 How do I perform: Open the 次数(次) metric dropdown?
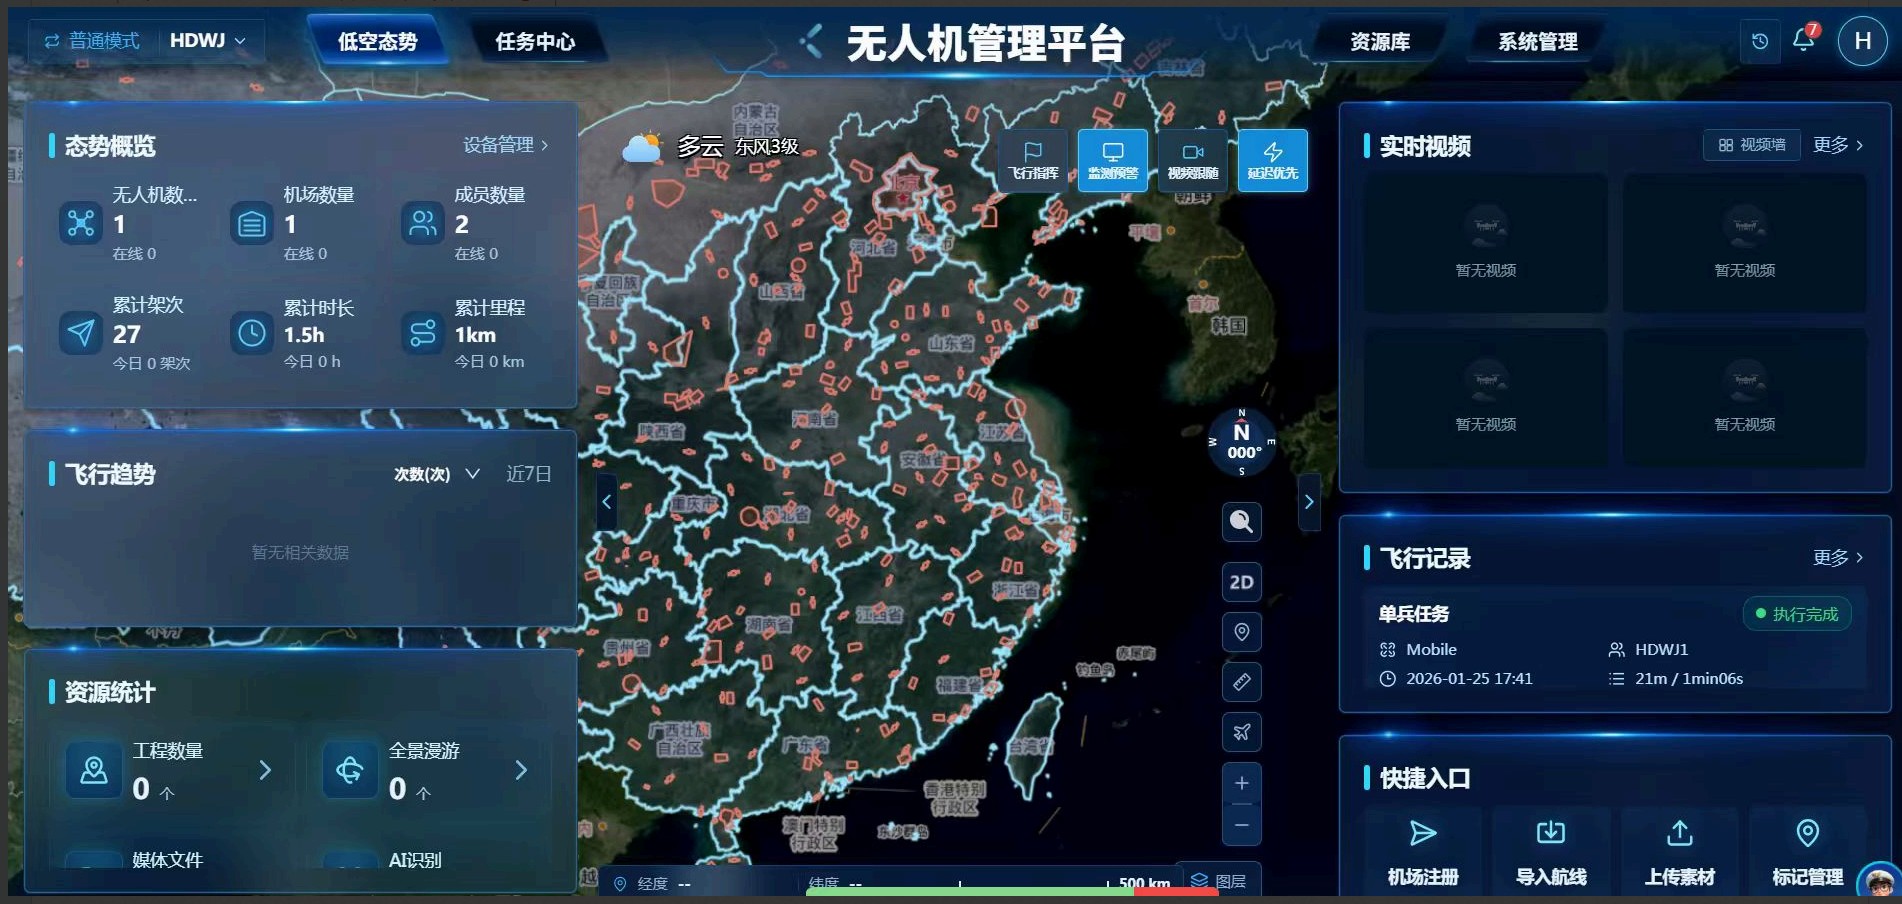pos(437,474)
